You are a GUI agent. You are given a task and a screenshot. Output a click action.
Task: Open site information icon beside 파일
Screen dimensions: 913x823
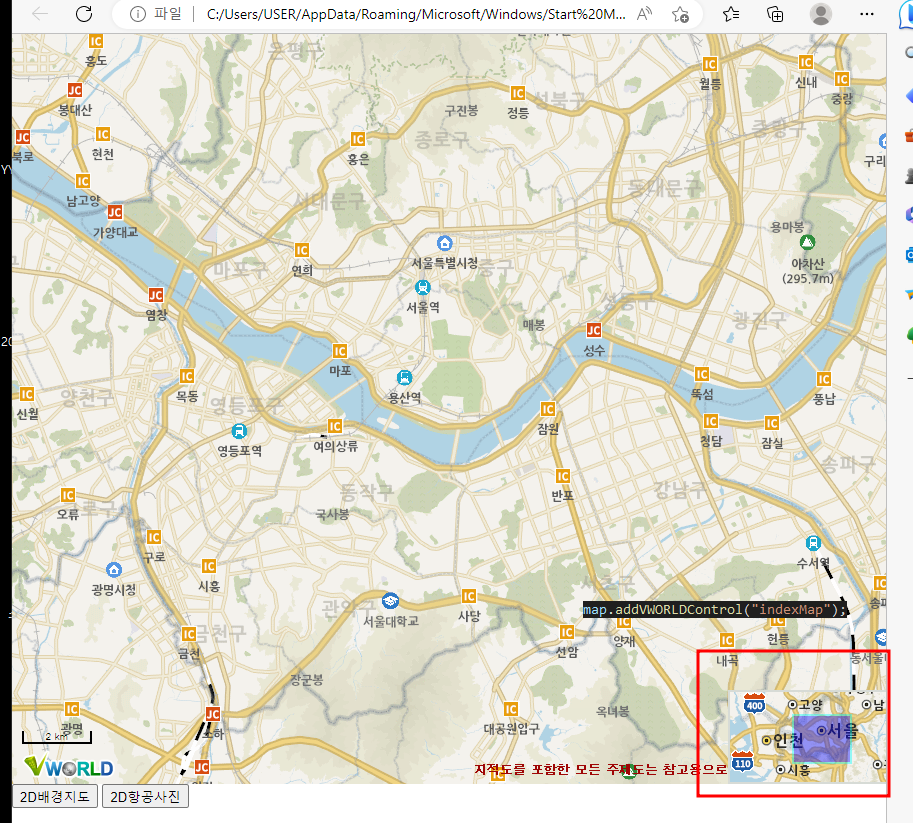(138, 14)
